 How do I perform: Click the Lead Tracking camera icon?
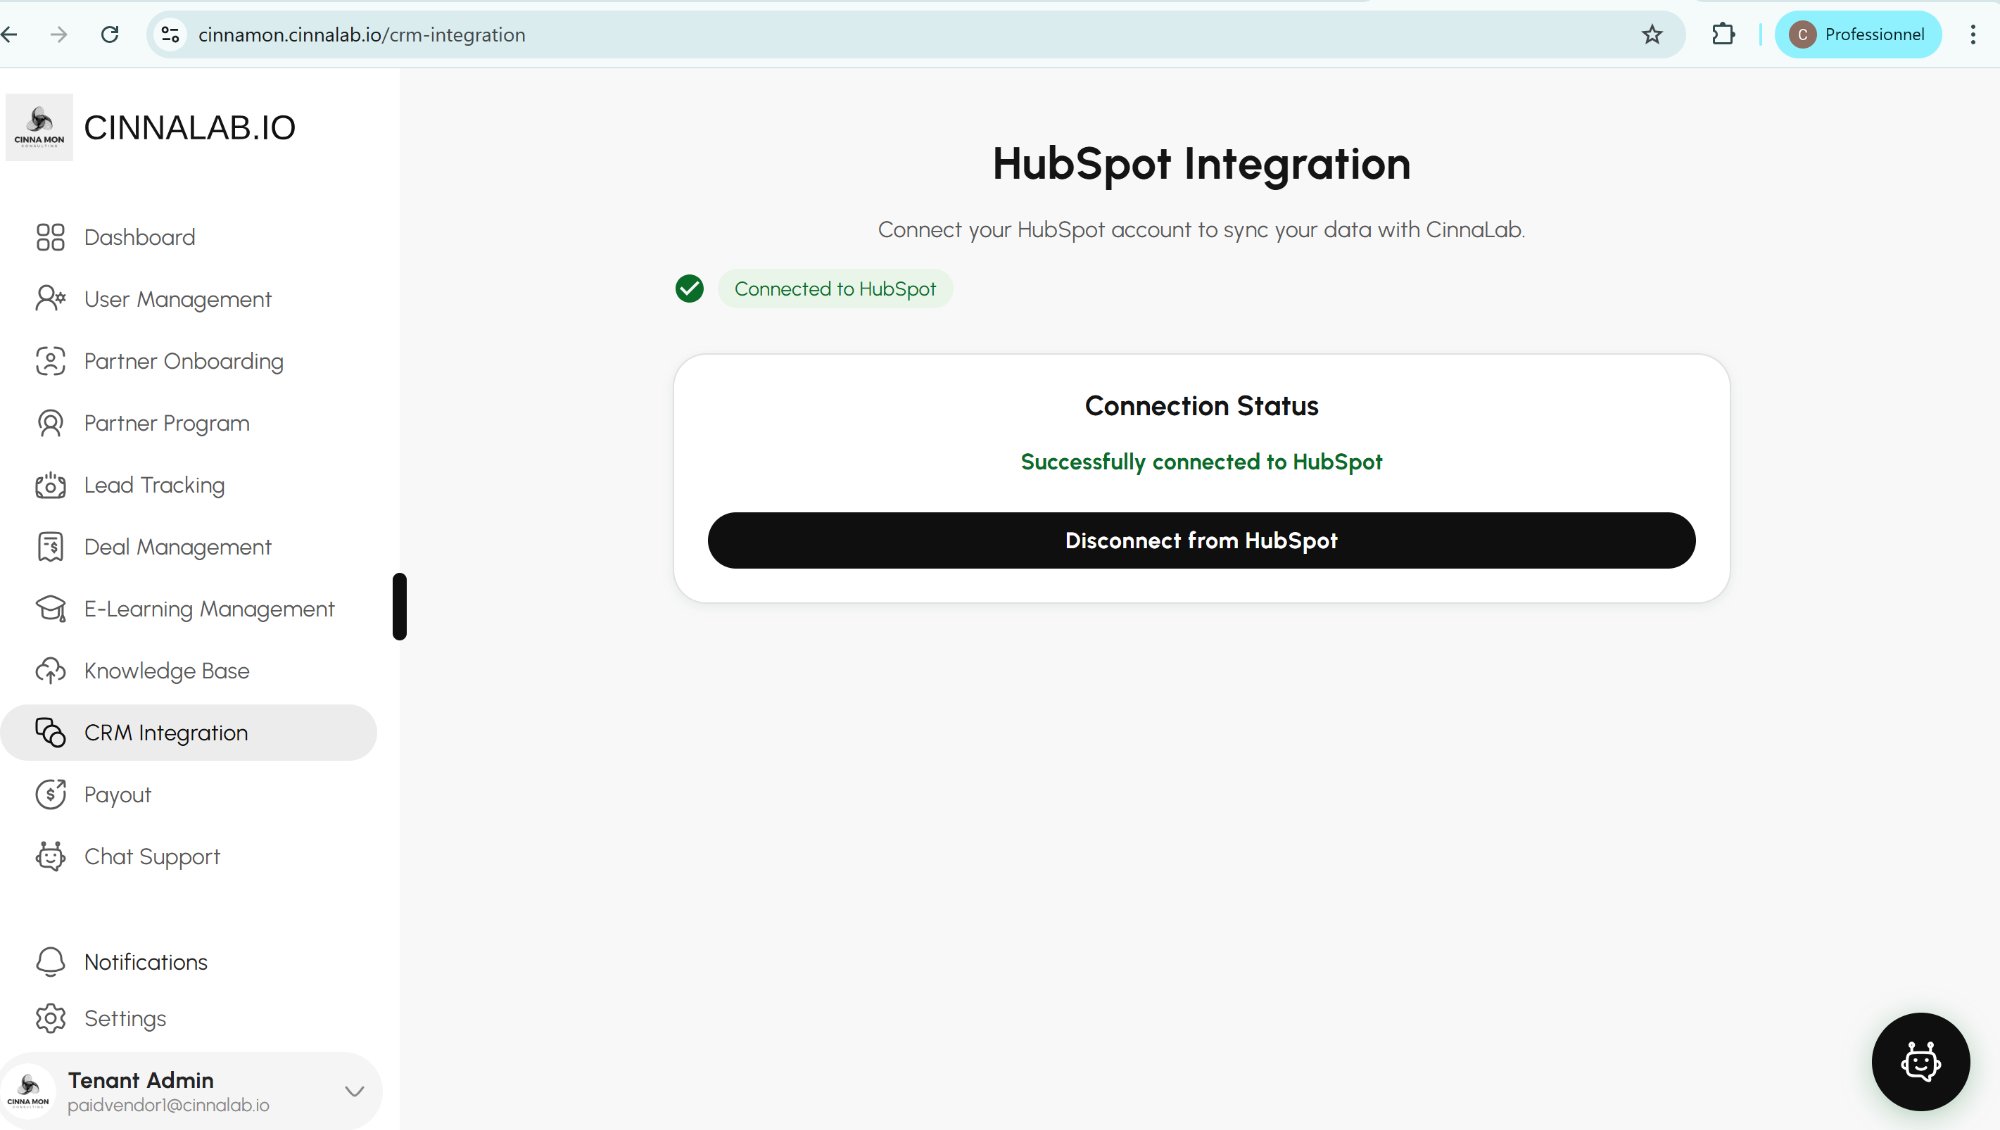point(50,485)
